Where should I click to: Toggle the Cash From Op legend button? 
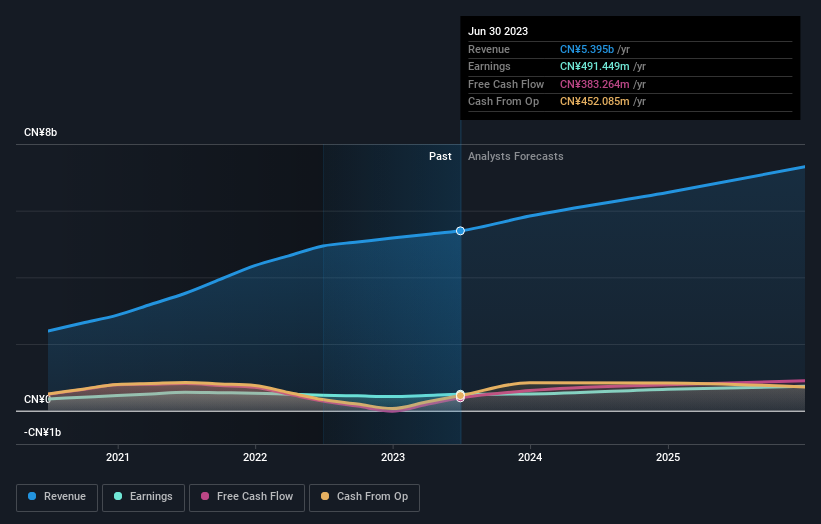coord(364,497)
